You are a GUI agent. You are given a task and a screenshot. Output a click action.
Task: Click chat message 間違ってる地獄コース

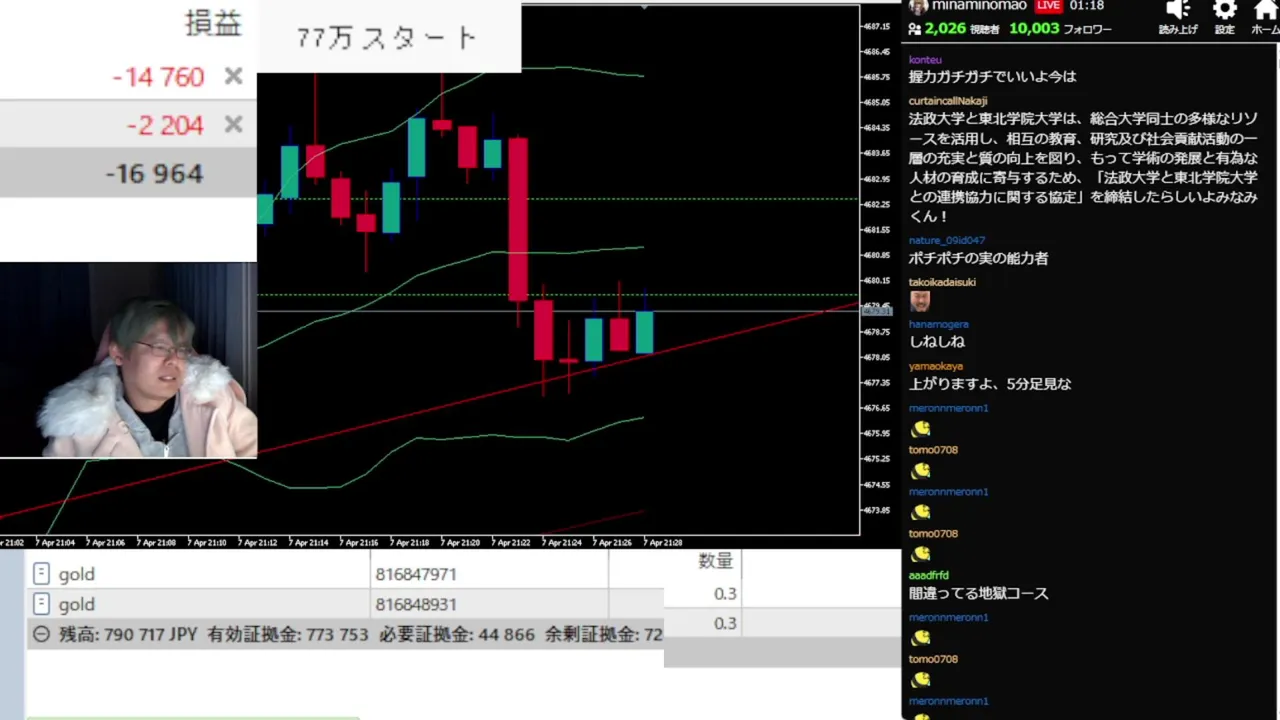[x=978, y=594]
